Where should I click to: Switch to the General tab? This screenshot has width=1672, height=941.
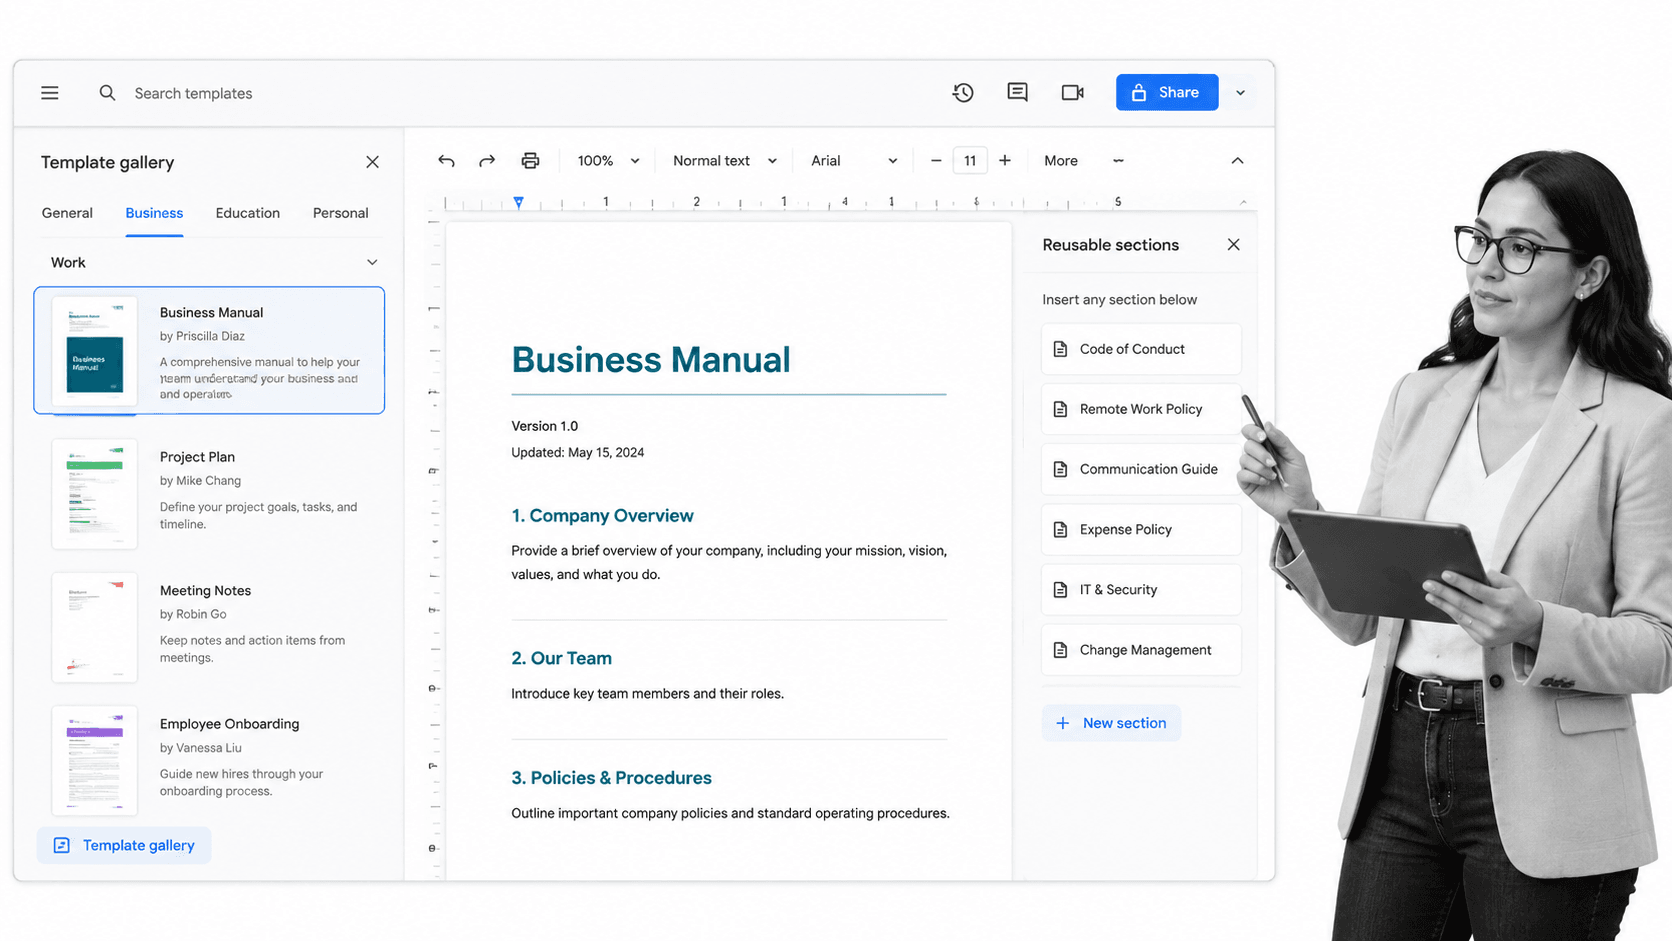click(67, 213)
